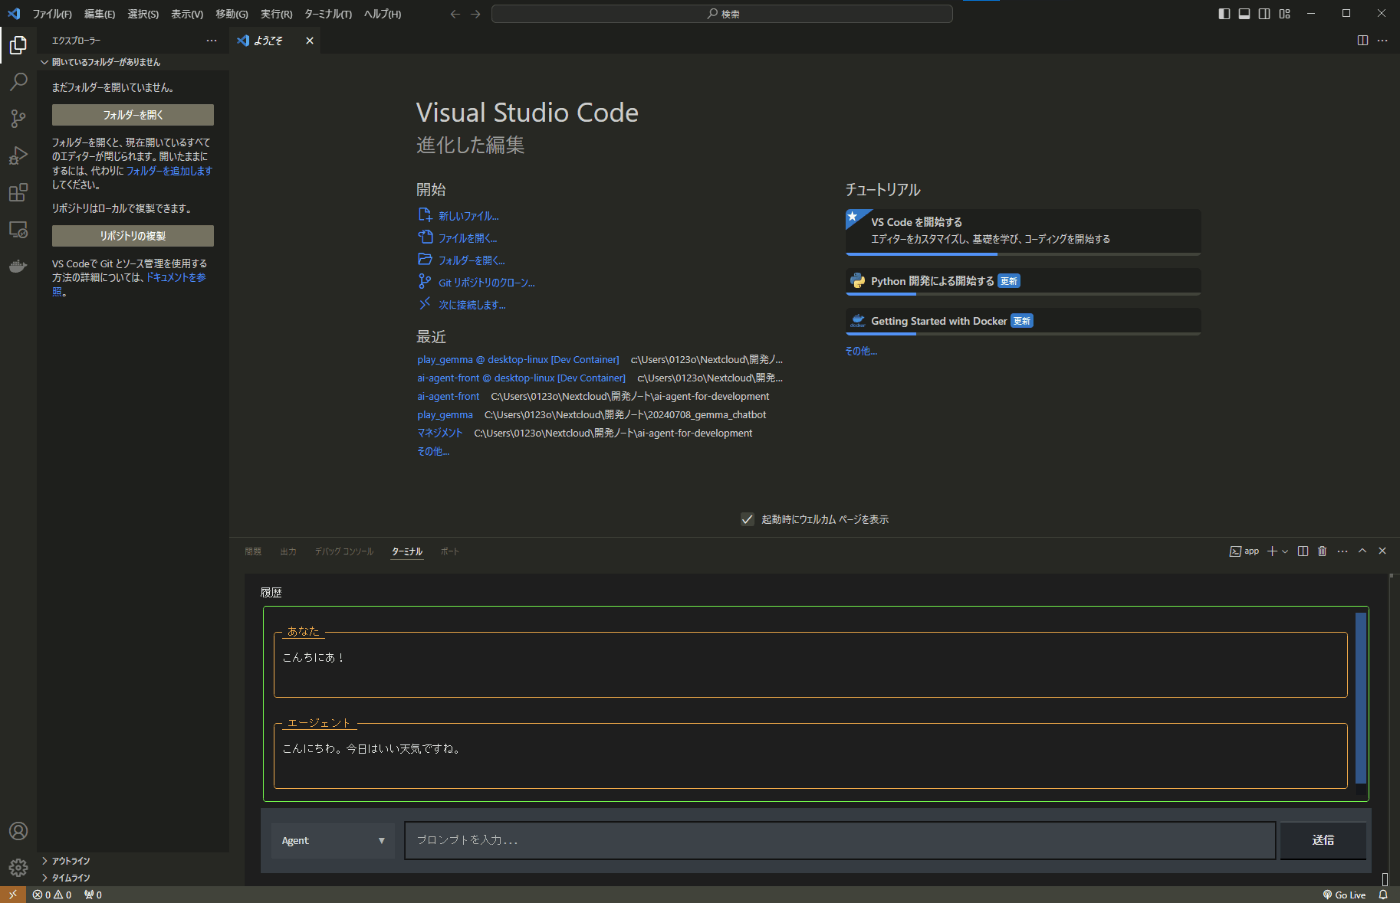
Task: Open the Docker view in activity bar
Action: [18, 266]
